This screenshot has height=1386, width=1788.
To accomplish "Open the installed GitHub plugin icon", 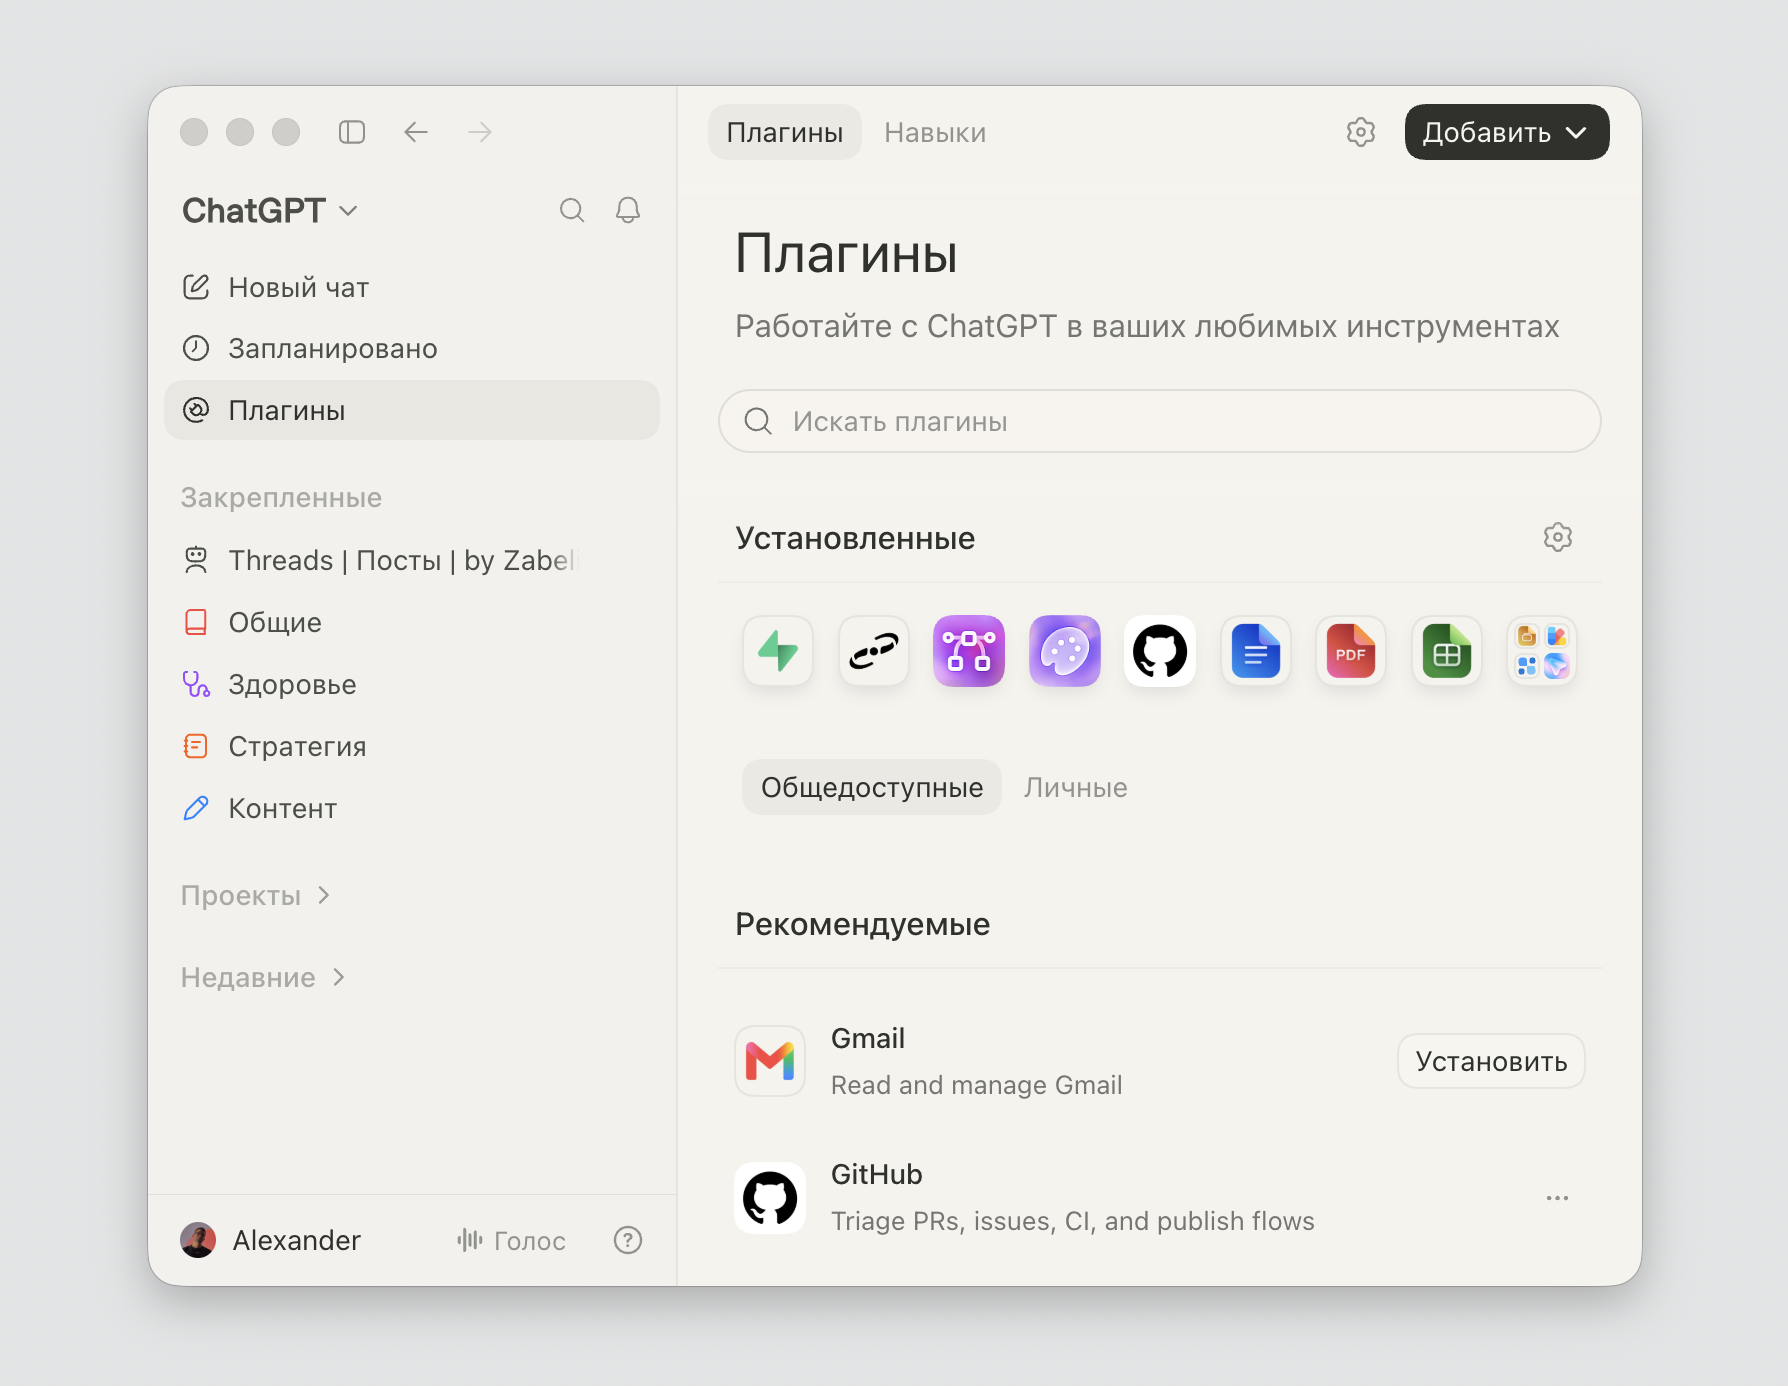I will click(1160, 651).
